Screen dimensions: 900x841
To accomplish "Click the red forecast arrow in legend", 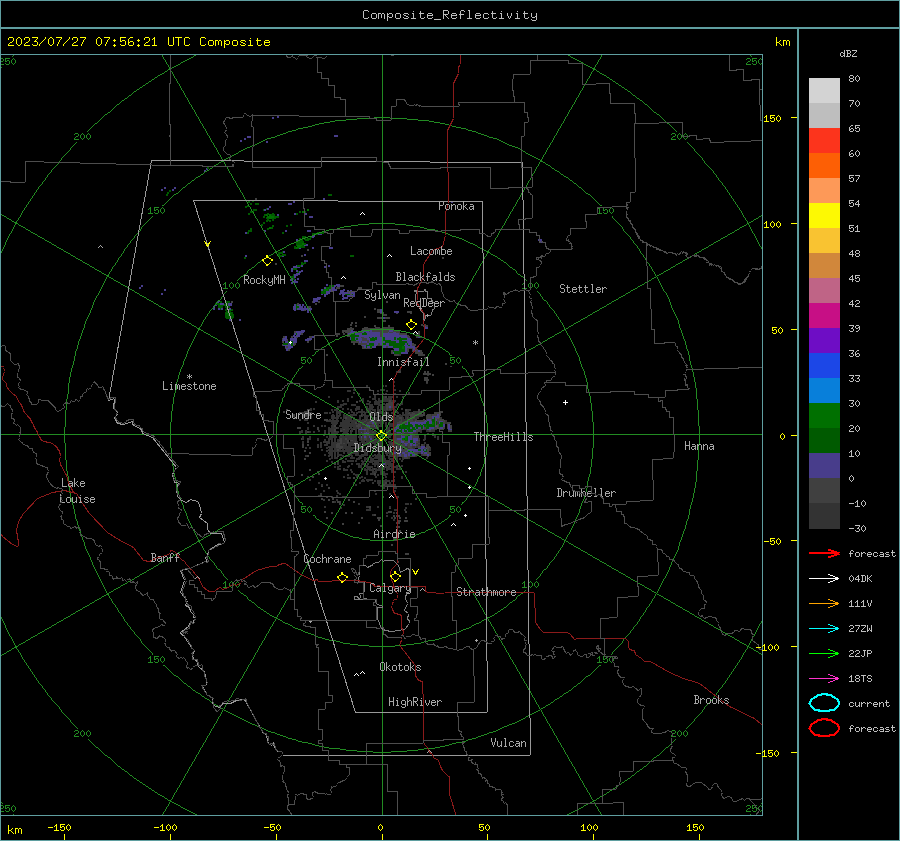I will (824, 553).
